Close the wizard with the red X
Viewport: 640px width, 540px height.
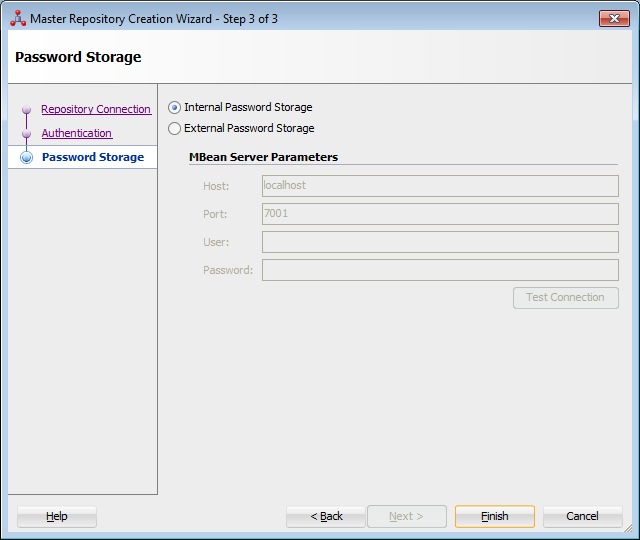pyautogui.click(x=614, y=18)
